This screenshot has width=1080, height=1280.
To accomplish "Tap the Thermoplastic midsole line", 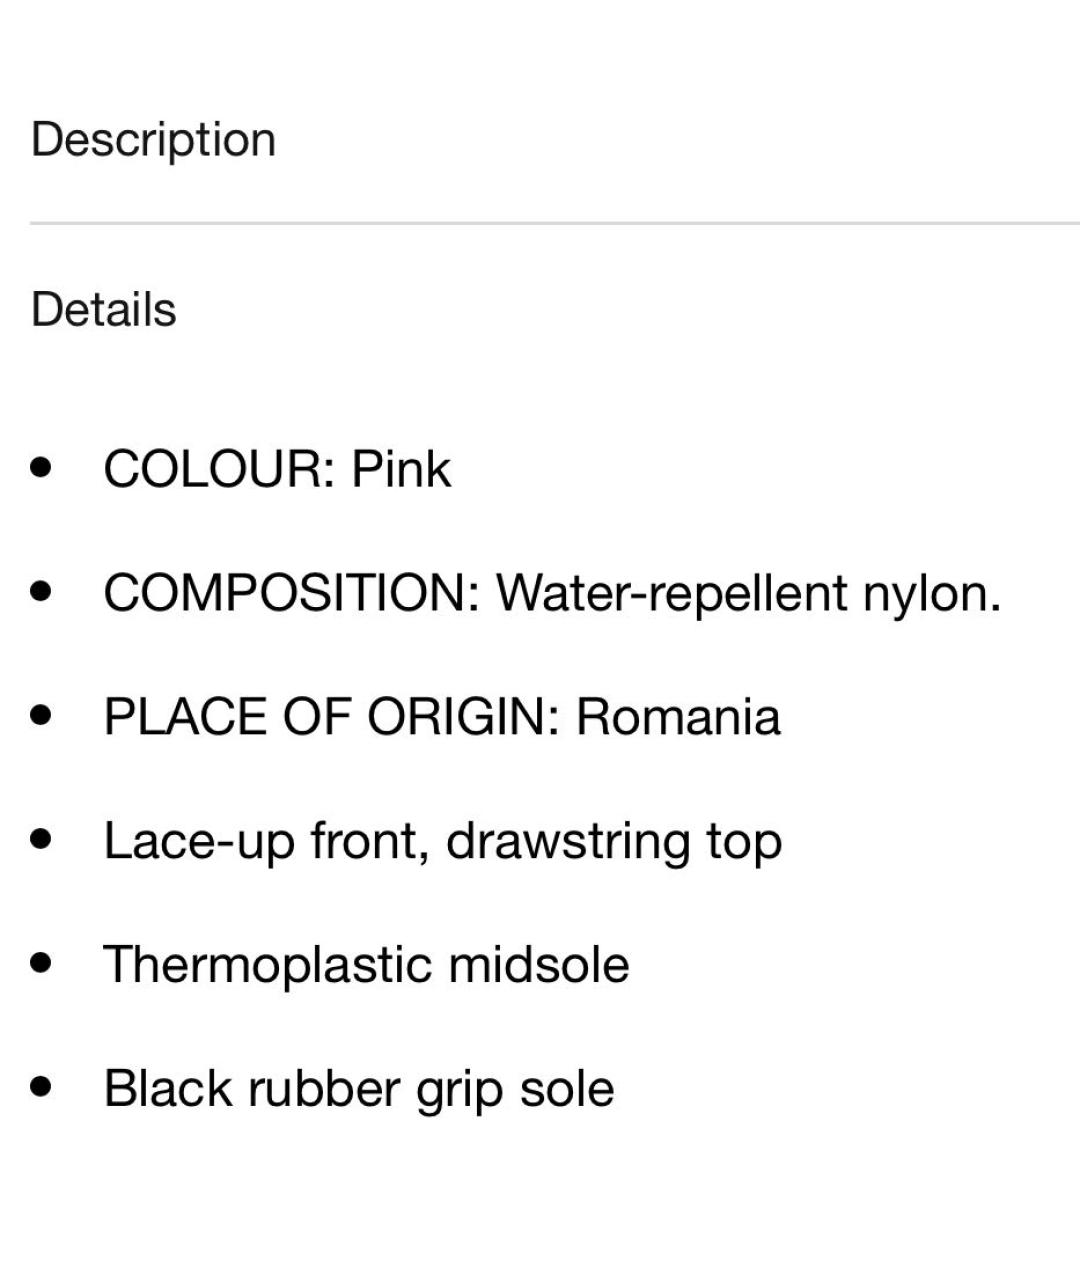I will pyautogui.click(x=367, y=964).
